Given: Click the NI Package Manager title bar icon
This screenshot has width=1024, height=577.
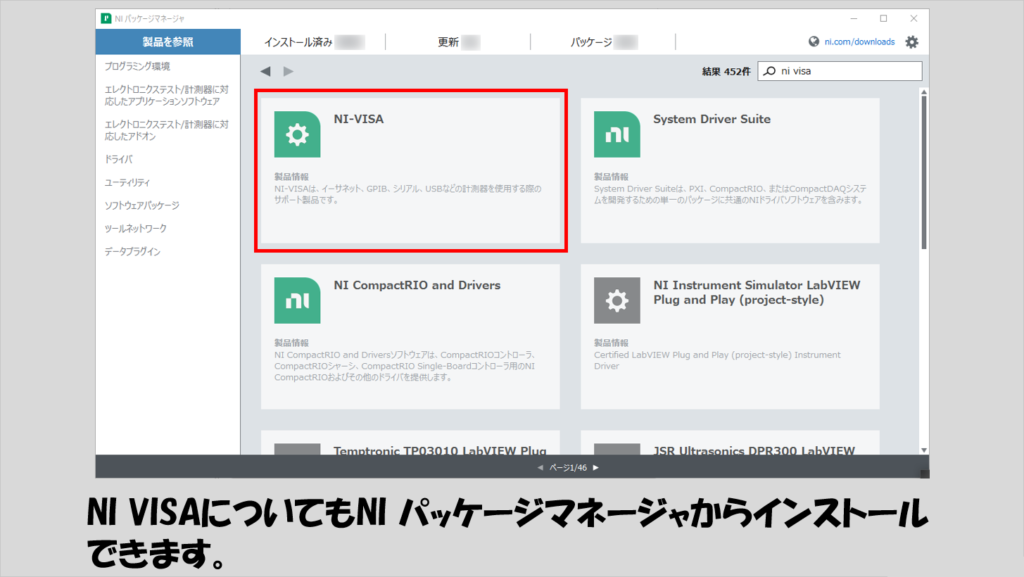Looking at the screenshot, I should click(106, 18).
